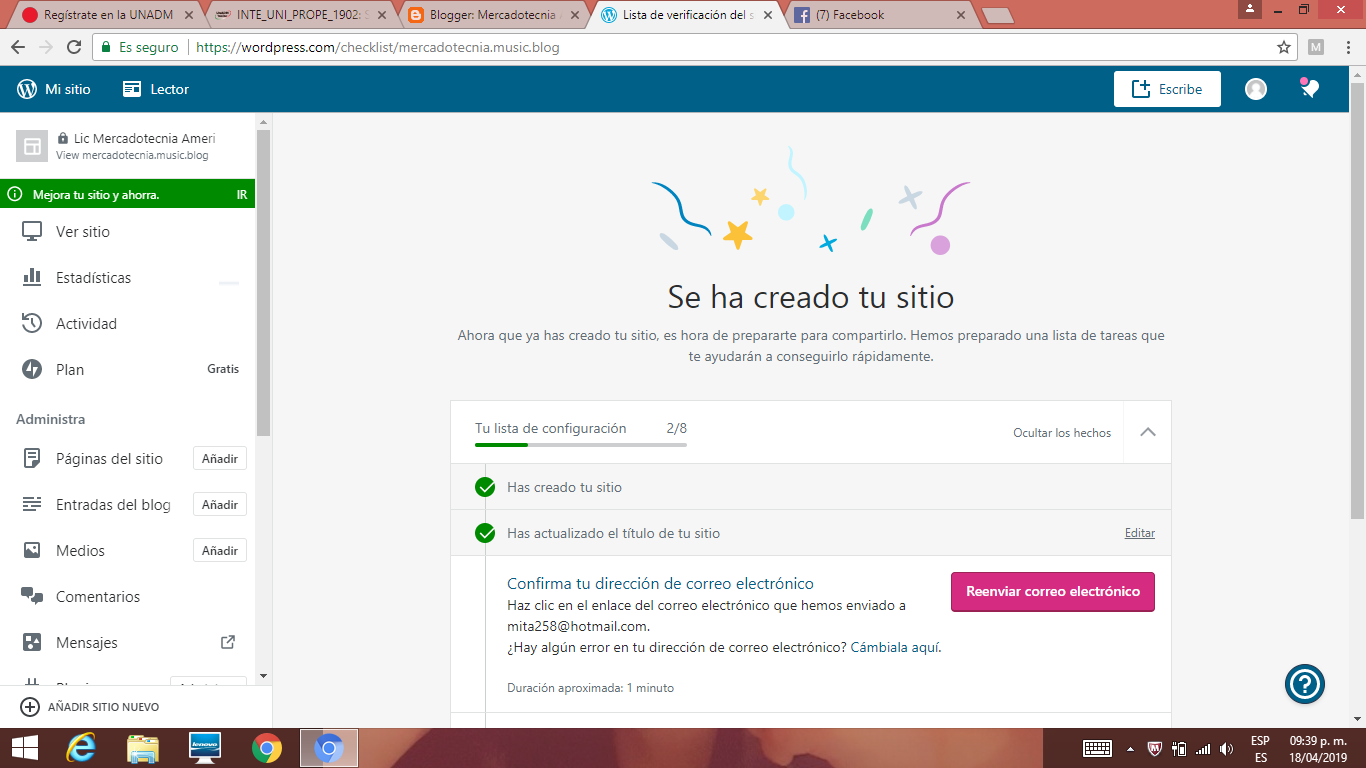The height and width of the screenshot is (768, 1366).
Task: Click the user profile avatar icon
Action: coord(1255,89)
